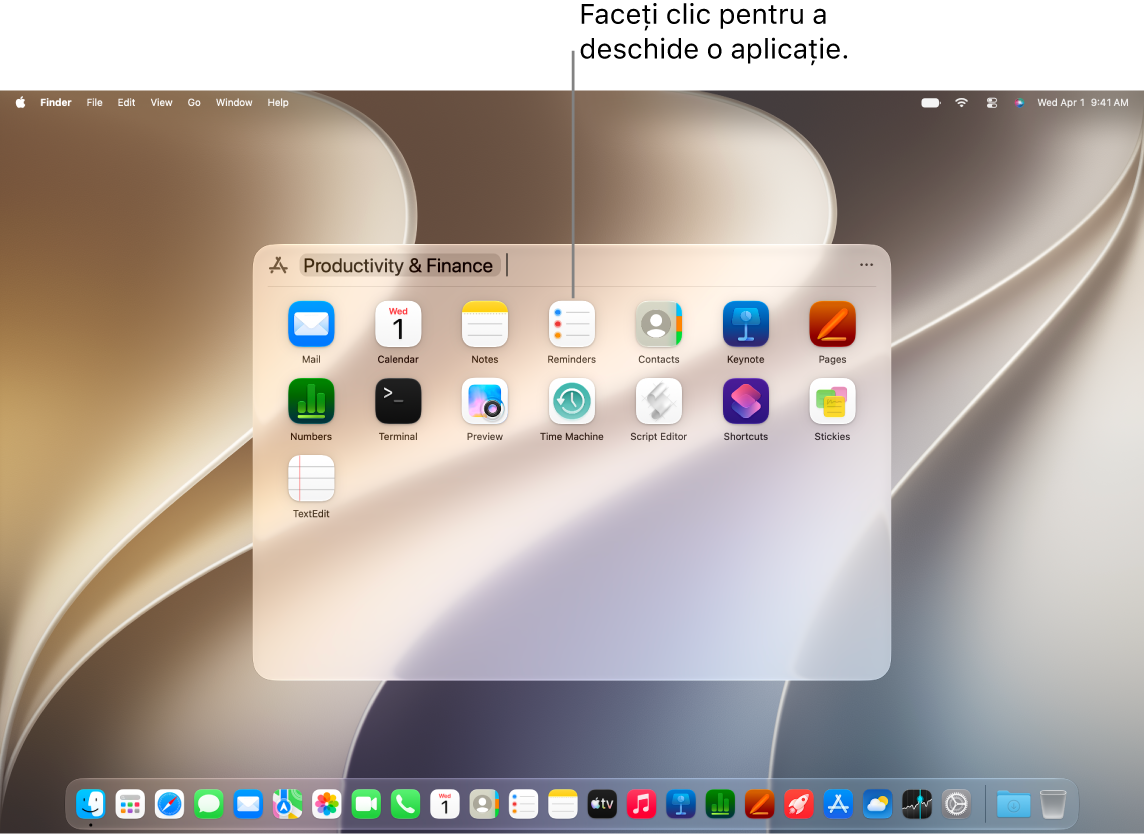Open the Trash in the Dock

point(1053,804)
